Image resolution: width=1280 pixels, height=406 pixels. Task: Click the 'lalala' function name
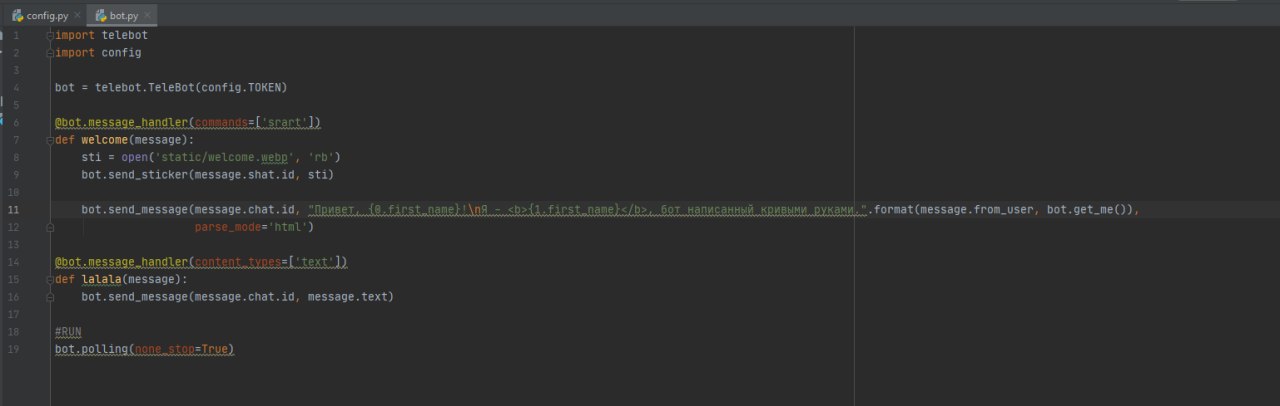[101, 279]
